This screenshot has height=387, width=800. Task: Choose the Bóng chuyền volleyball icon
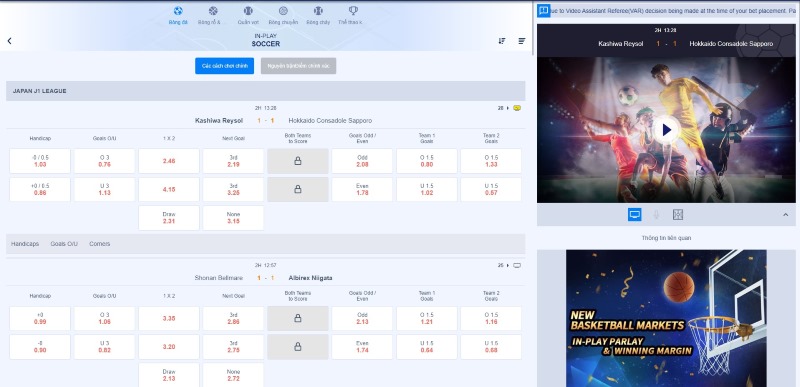pos(283,11)
